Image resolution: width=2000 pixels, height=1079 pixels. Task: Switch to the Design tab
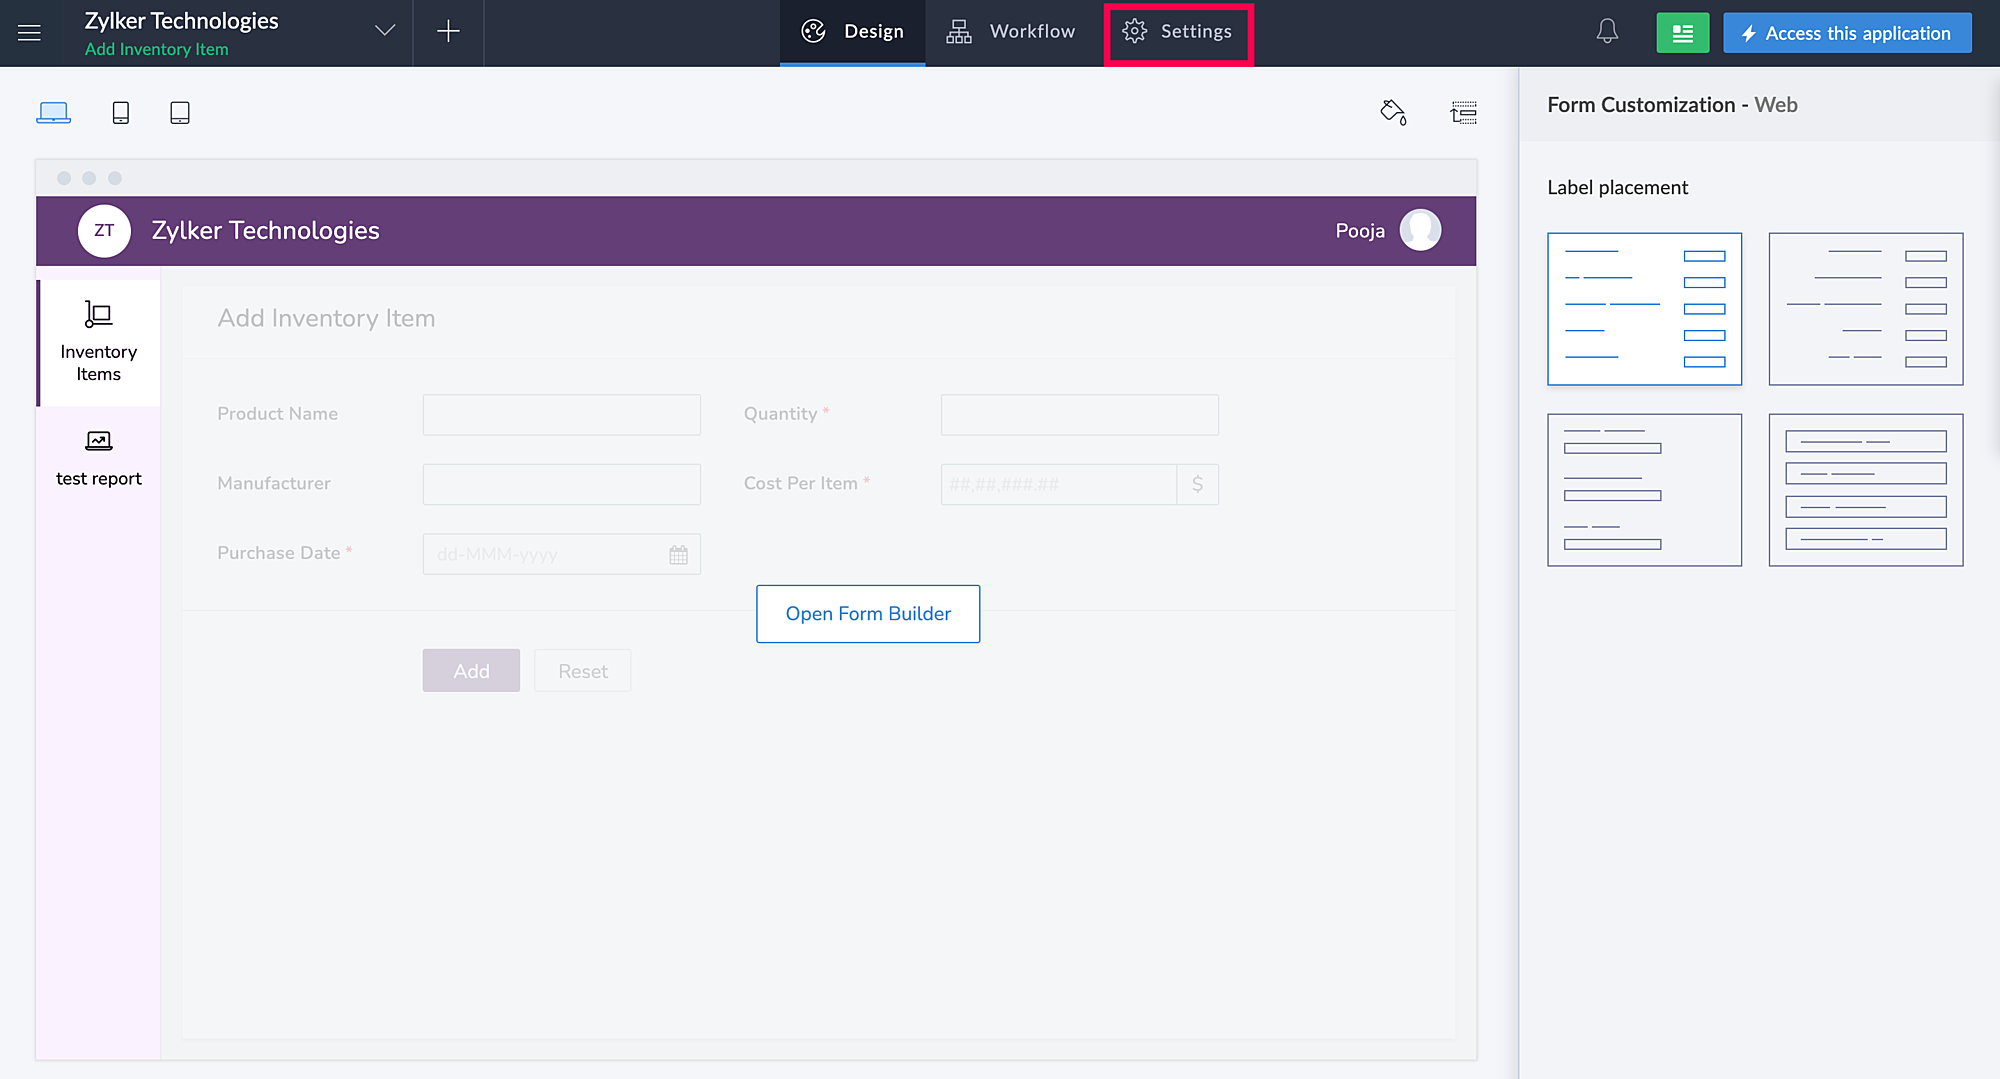click(853, 32)
